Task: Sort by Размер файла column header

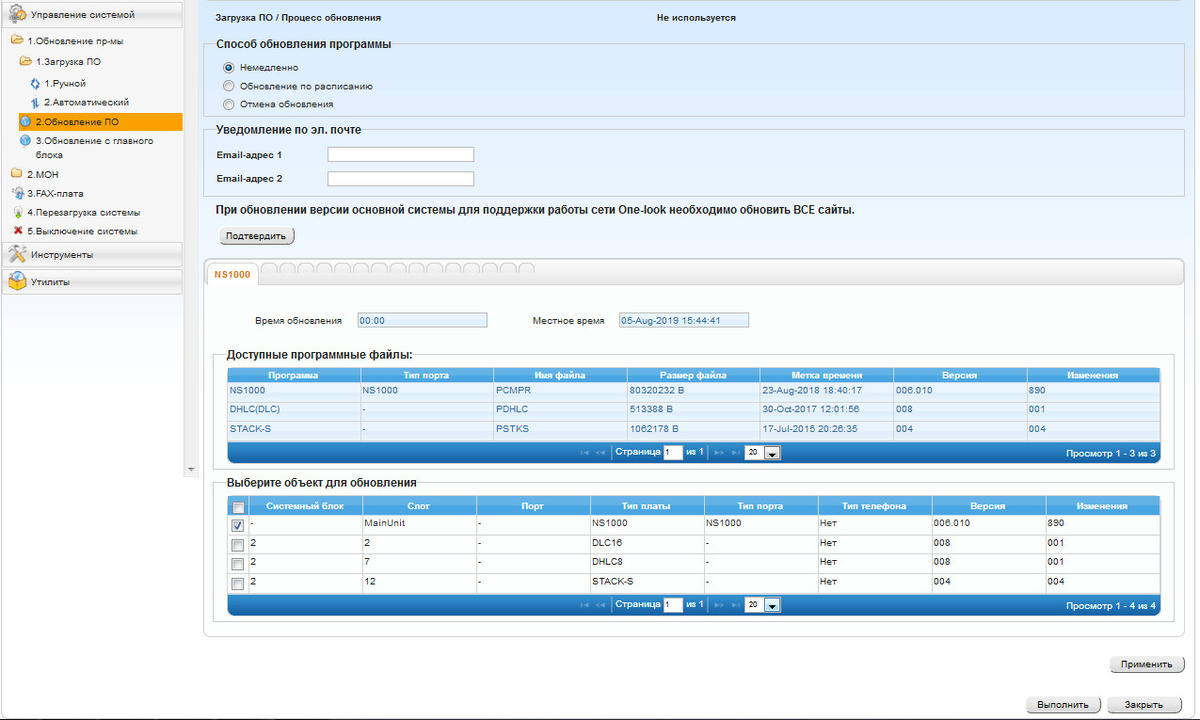Action: click(694, 375)
